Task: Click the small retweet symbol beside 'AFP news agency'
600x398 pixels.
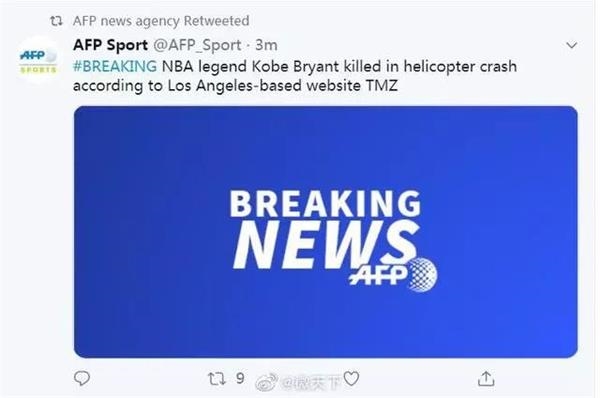Action: point(56,21)
